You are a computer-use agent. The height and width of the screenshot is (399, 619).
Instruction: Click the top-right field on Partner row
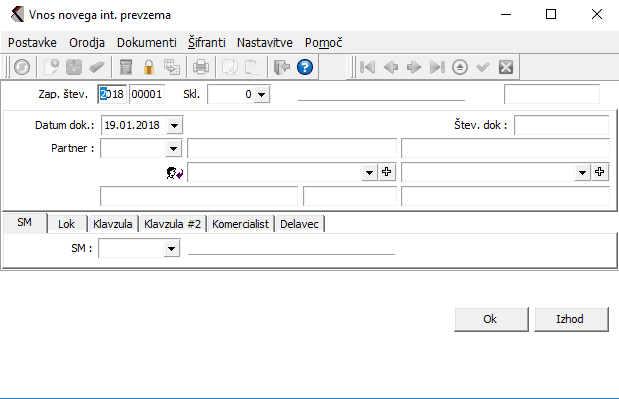point(506,148)
